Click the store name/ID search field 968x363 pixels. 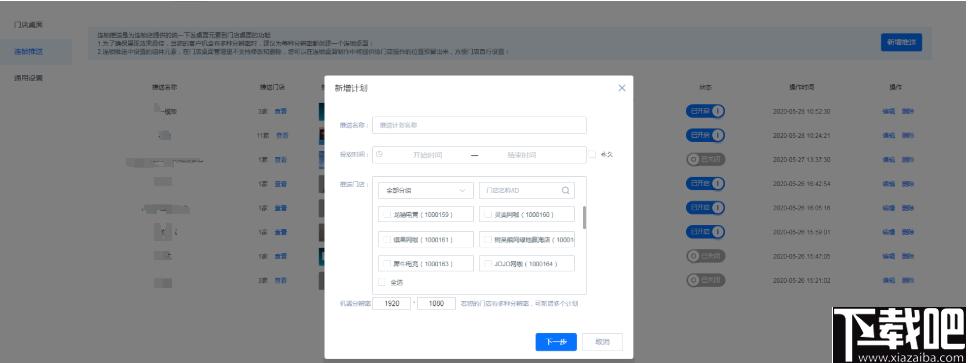[527, 190]
